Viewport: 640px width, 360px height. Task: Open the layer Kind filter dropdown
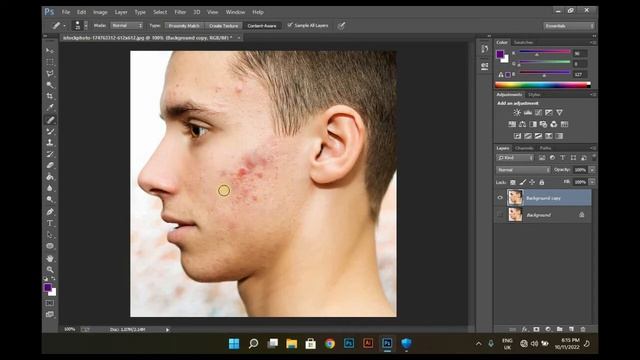(515, 158)
